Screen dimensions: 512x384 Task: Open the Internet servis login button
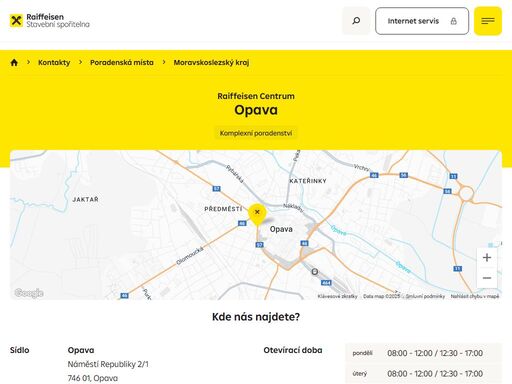point(422,21)
